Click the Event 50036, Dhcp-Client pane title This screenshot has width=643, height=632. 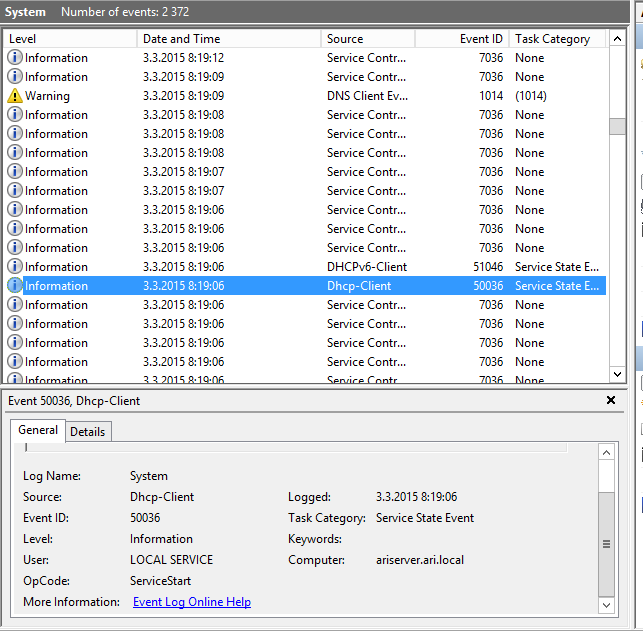(74, 401)
